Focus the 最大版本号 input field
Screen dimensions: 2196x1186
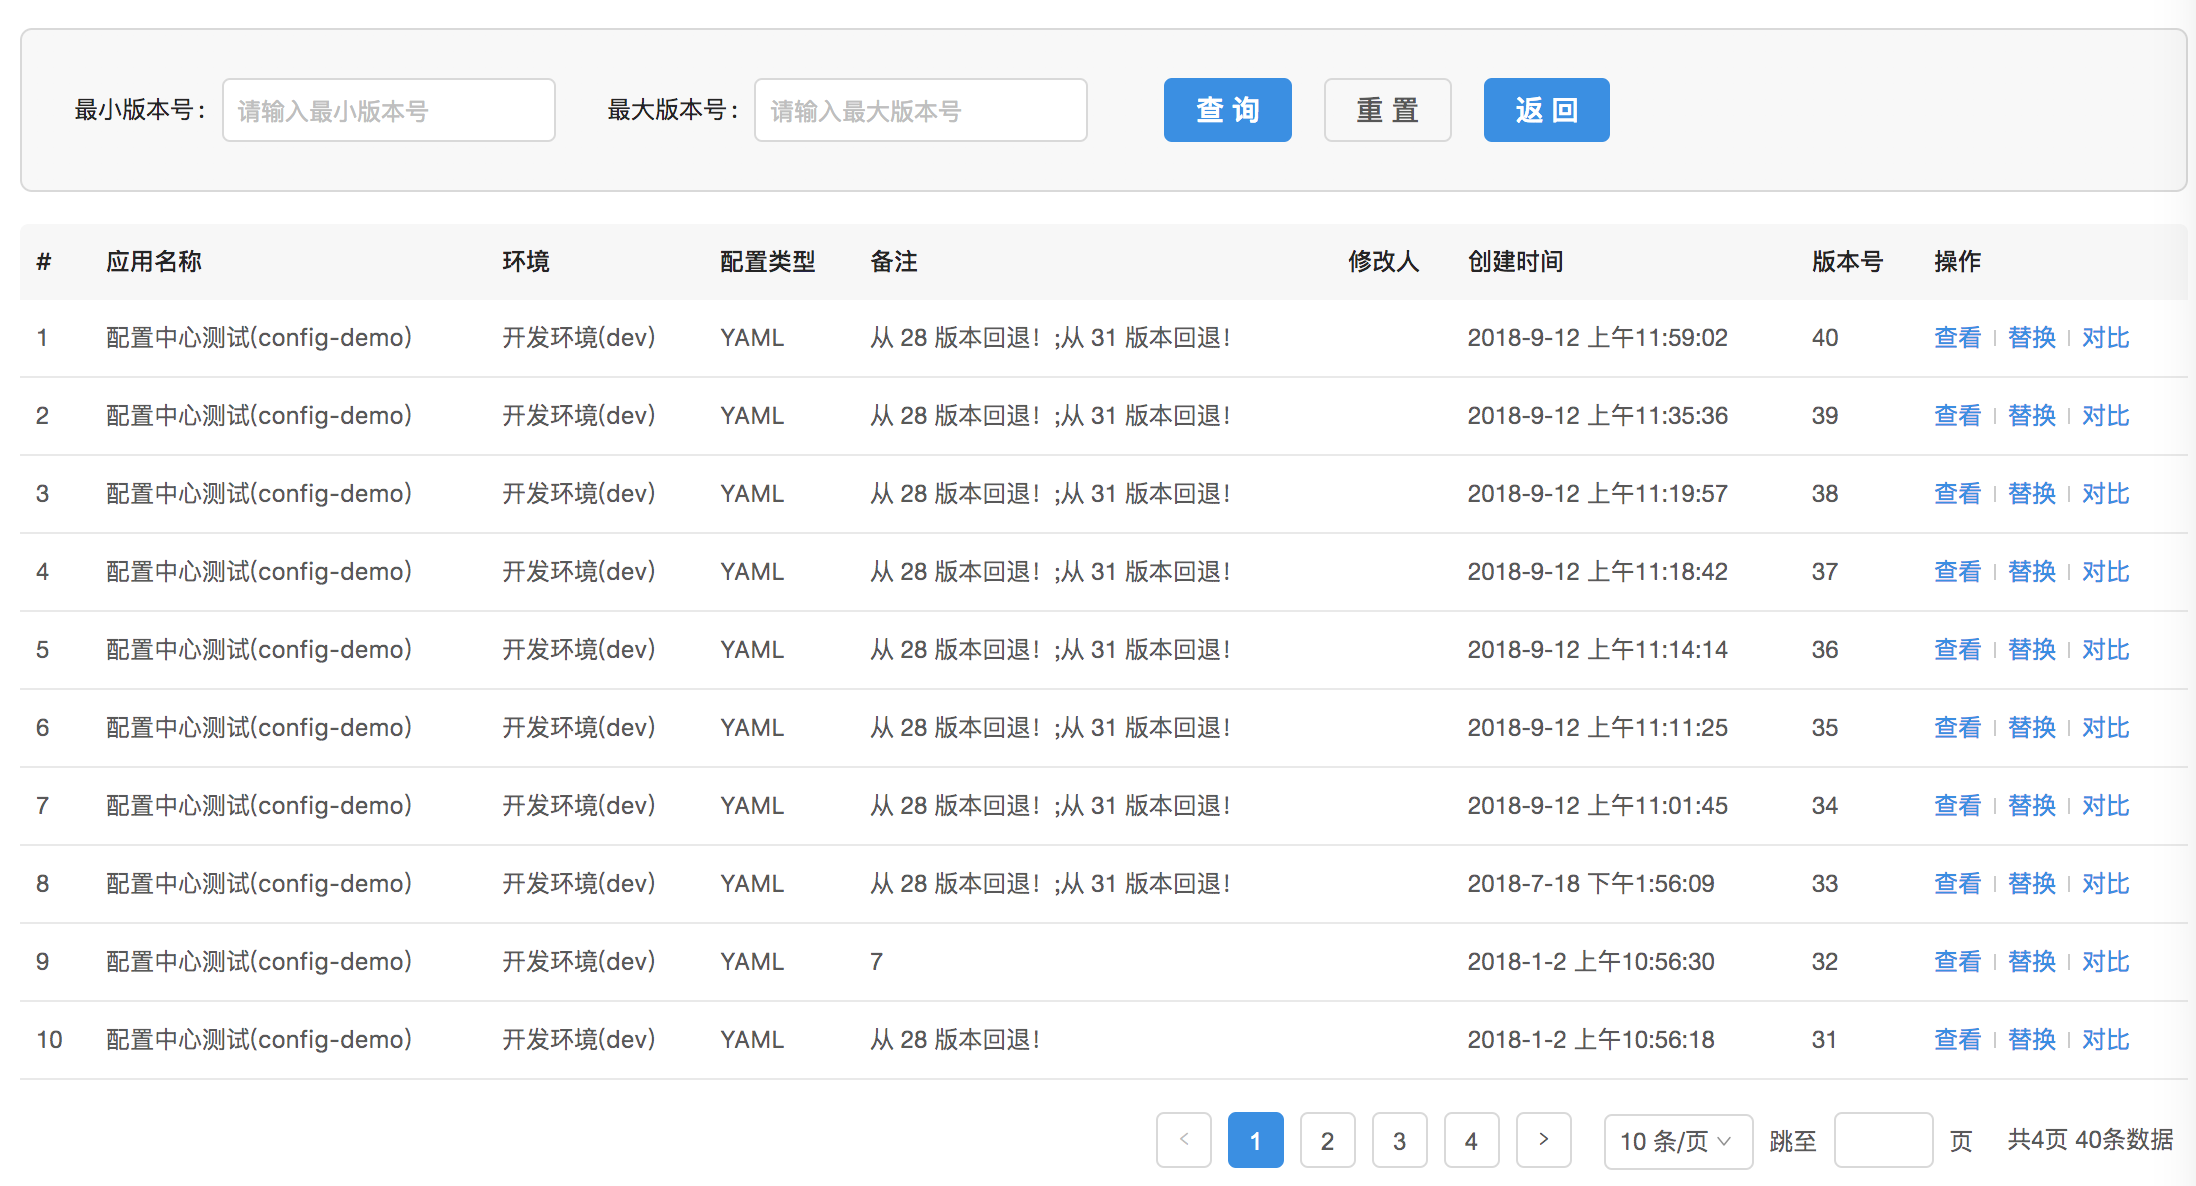(920, 110)
